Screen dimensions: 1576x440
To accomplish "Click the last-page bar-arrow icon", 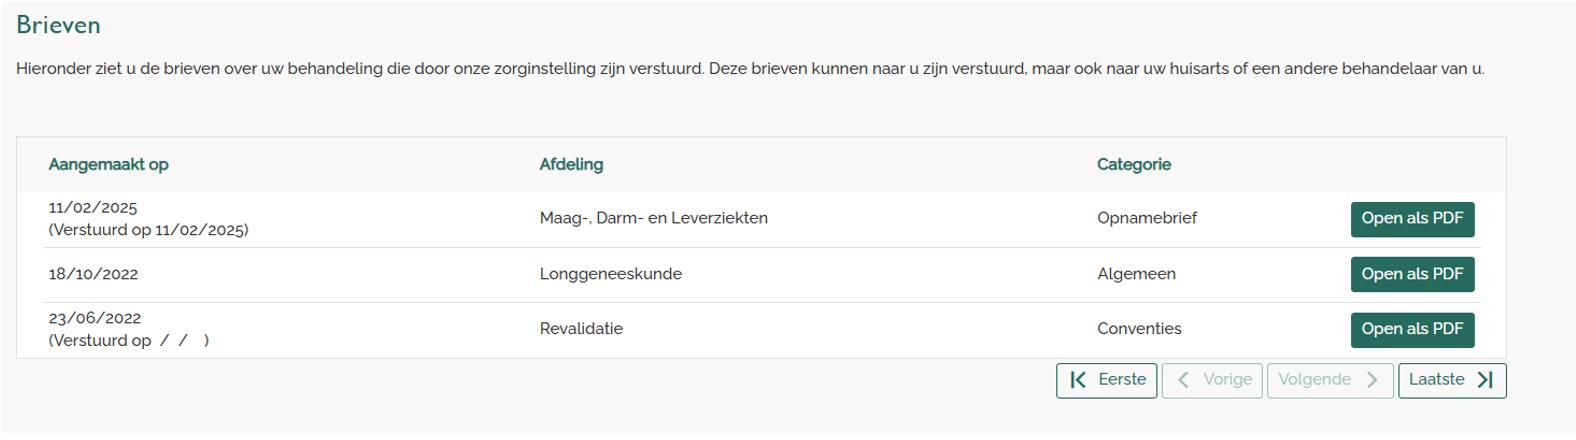I will tap(1485, 380).
